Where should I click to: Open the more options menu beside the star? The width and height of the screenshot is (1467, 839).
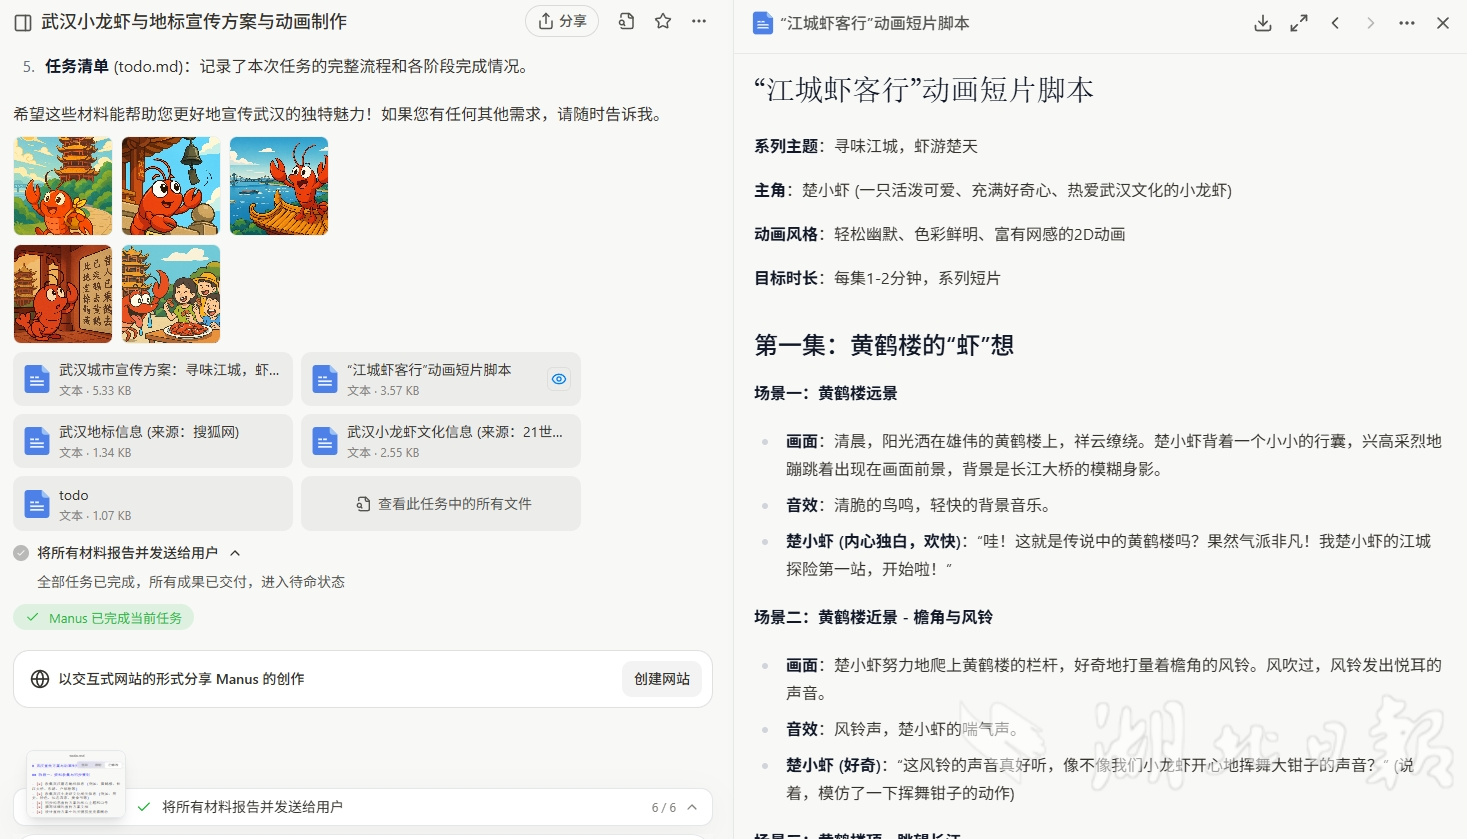[699, 21]
